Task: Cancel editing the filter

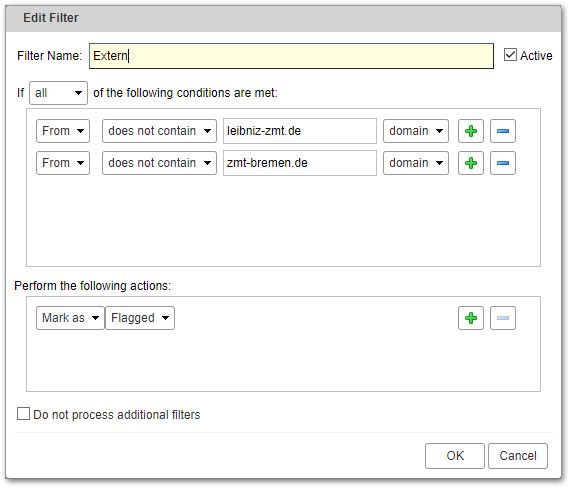Action: (518, 456)
